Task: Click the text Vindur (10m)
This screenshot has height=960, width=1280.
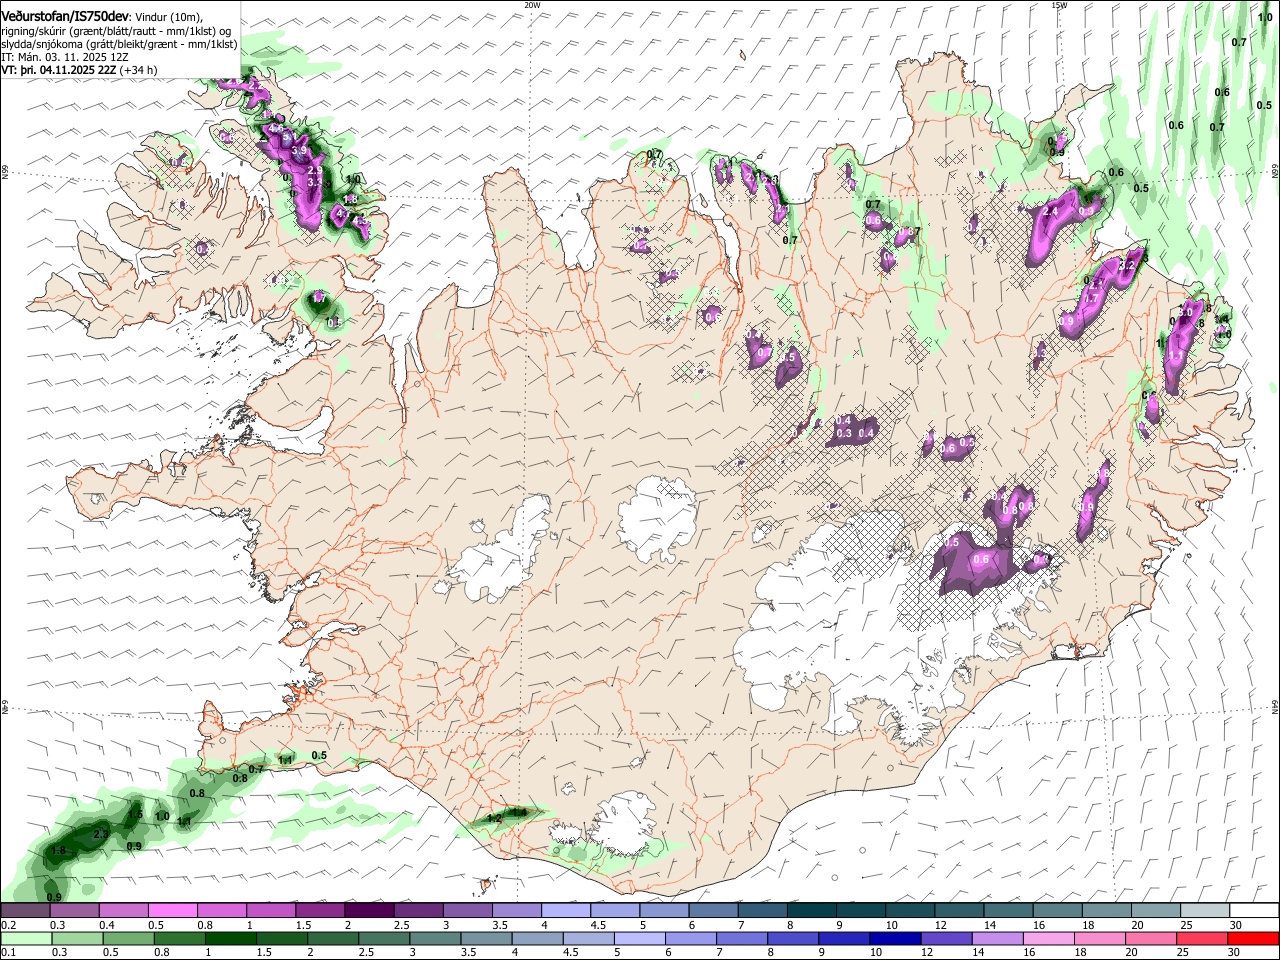Action: [x=169, y=17]
